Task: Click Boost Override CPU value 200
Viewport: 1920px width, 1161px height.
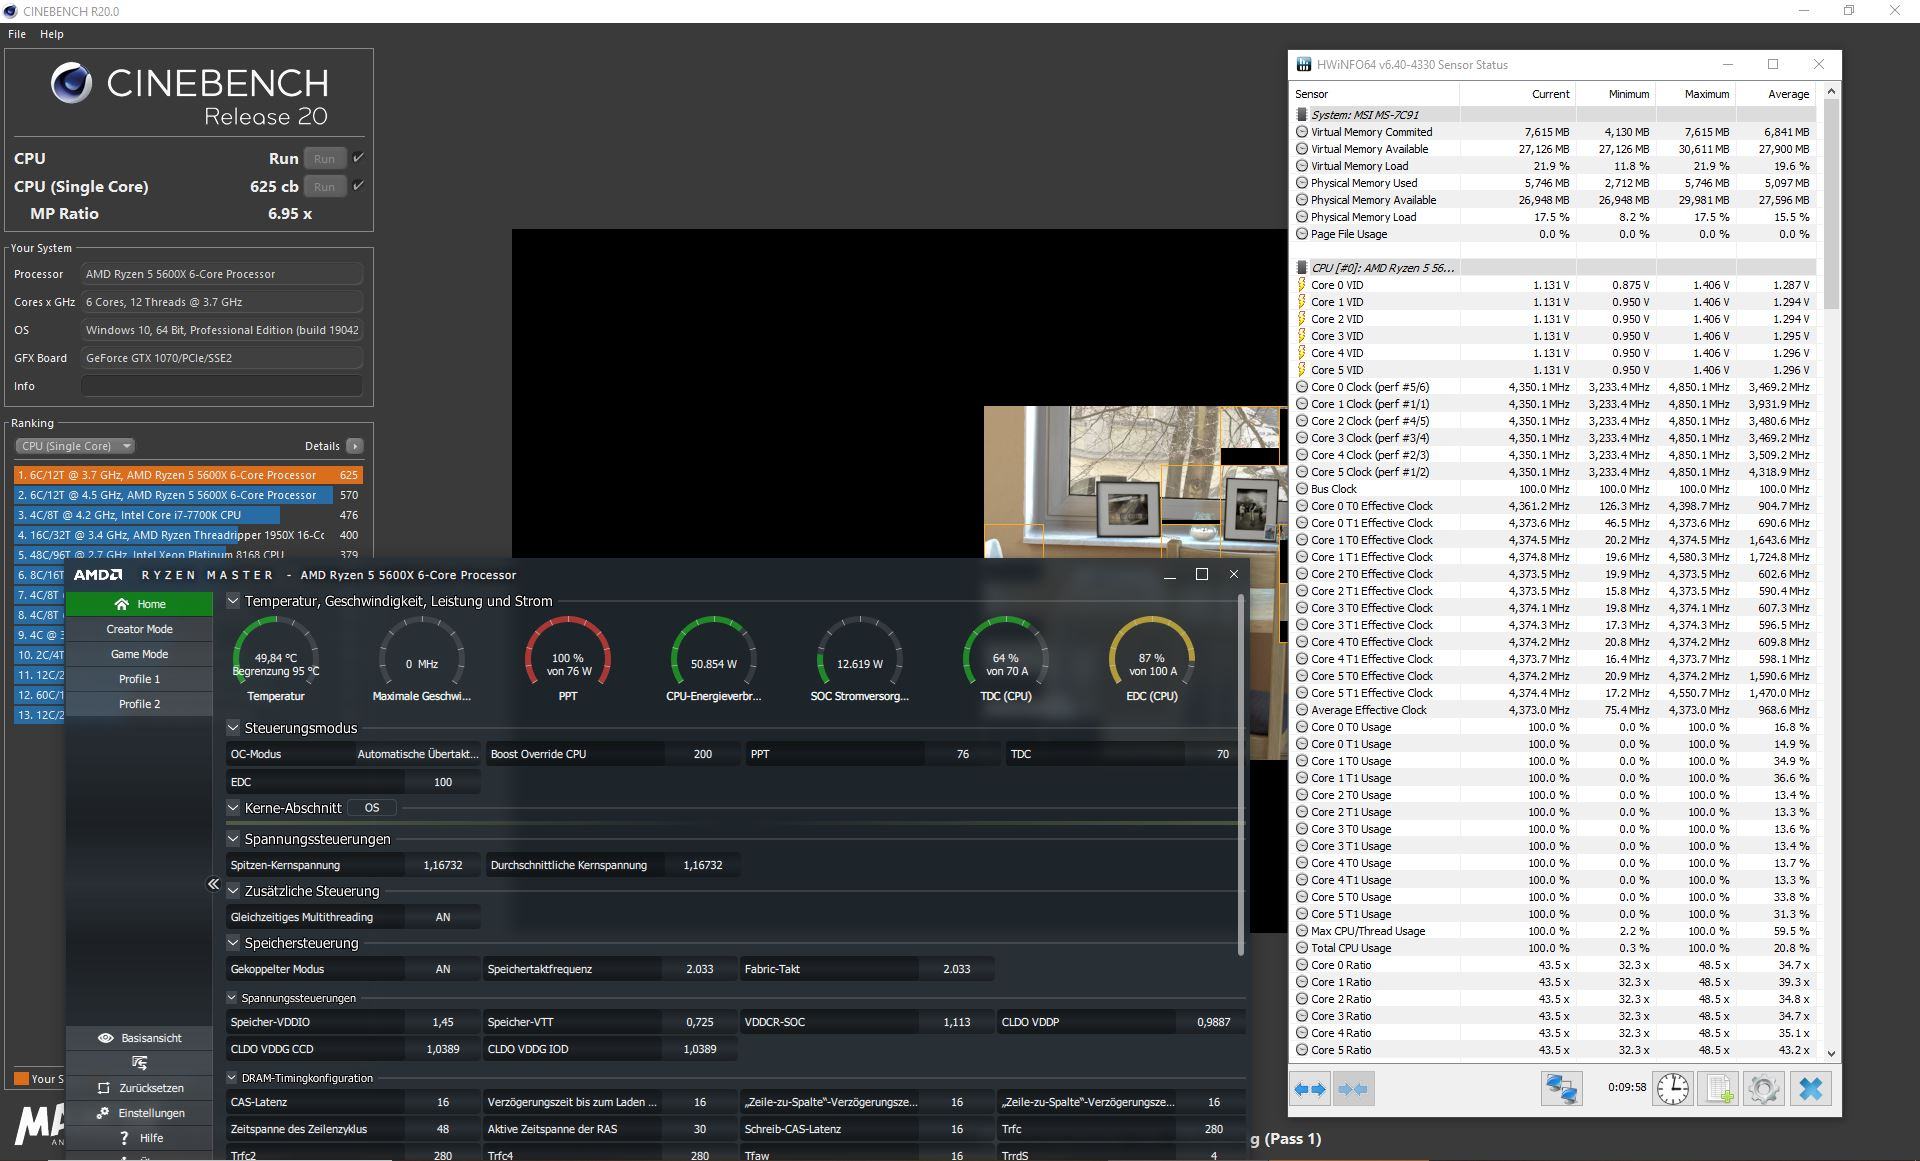Action: [x=703, y=754]
